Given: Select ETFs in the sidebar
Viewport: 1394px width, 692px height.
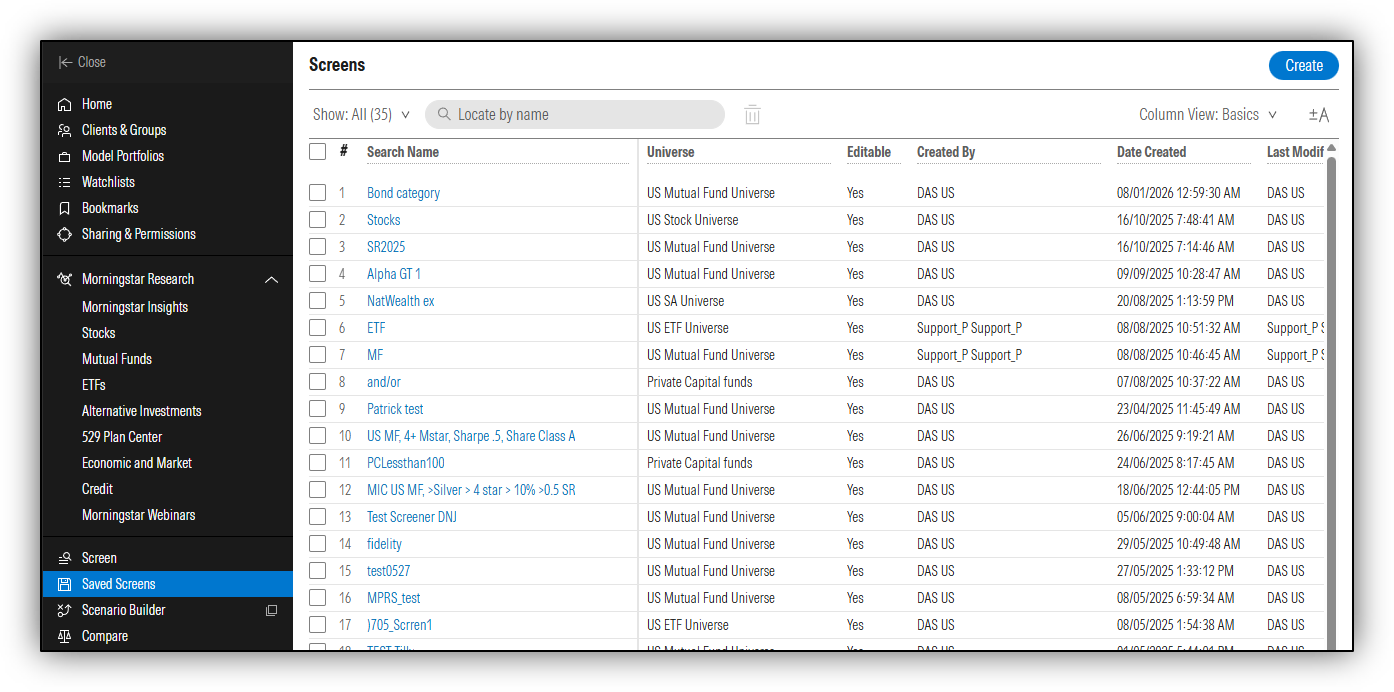Looking at the screenshot, I should 94,385.
